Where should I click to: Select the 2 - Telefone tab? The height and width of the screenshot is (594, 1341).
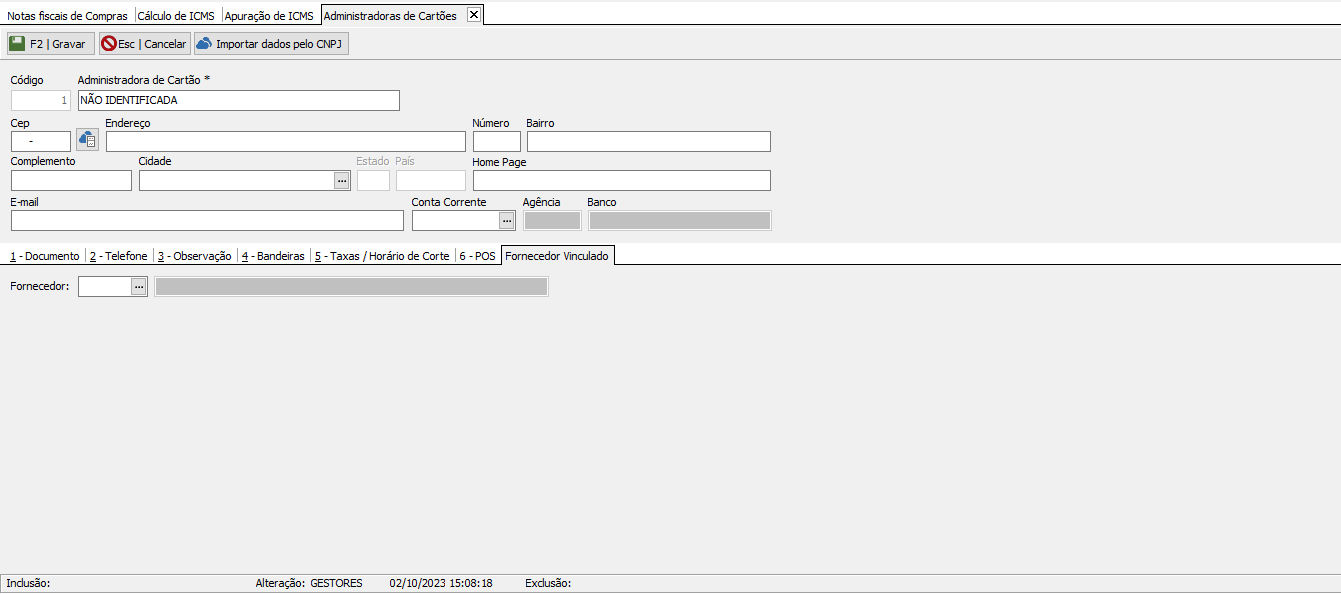(x=119, y=256)
